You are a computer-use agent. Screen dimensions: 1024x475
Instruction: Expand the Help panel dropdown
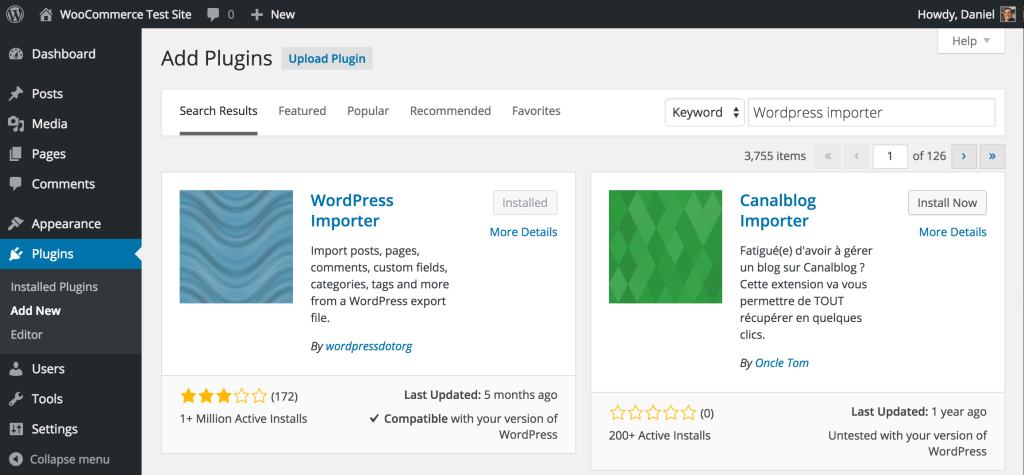971,41
